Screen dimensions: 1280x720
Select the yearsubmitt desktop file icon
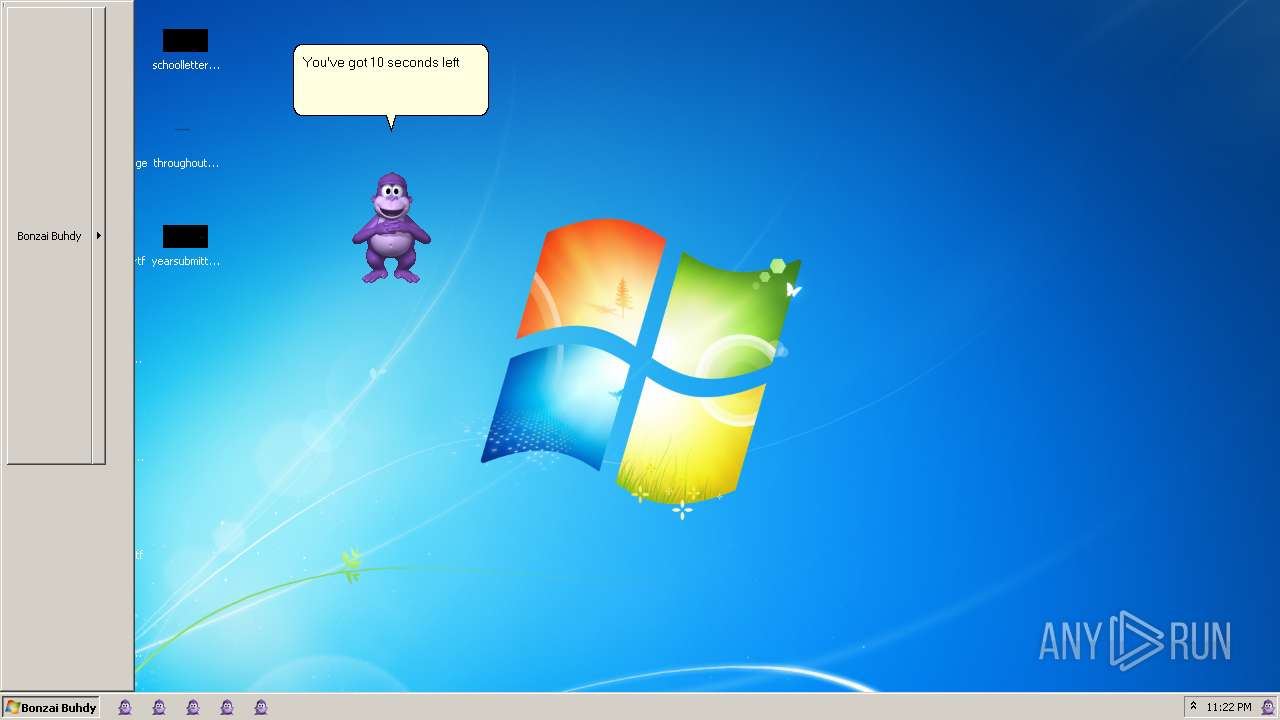click(x=185, y=247)
